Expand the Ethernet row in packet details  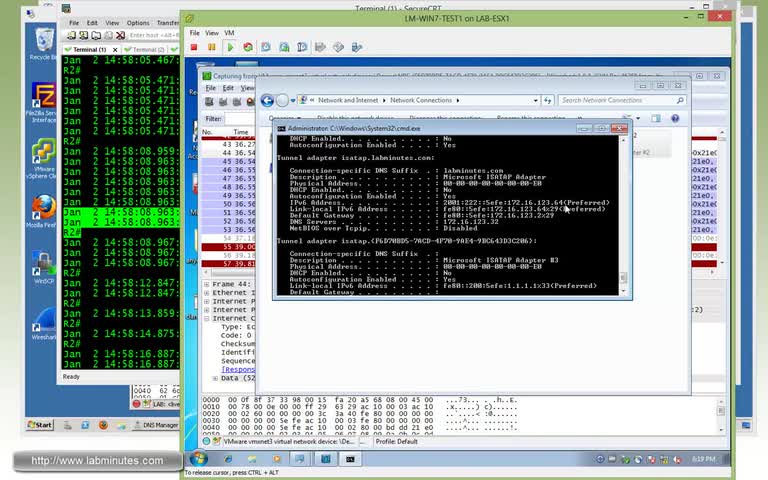click(207, 292)
